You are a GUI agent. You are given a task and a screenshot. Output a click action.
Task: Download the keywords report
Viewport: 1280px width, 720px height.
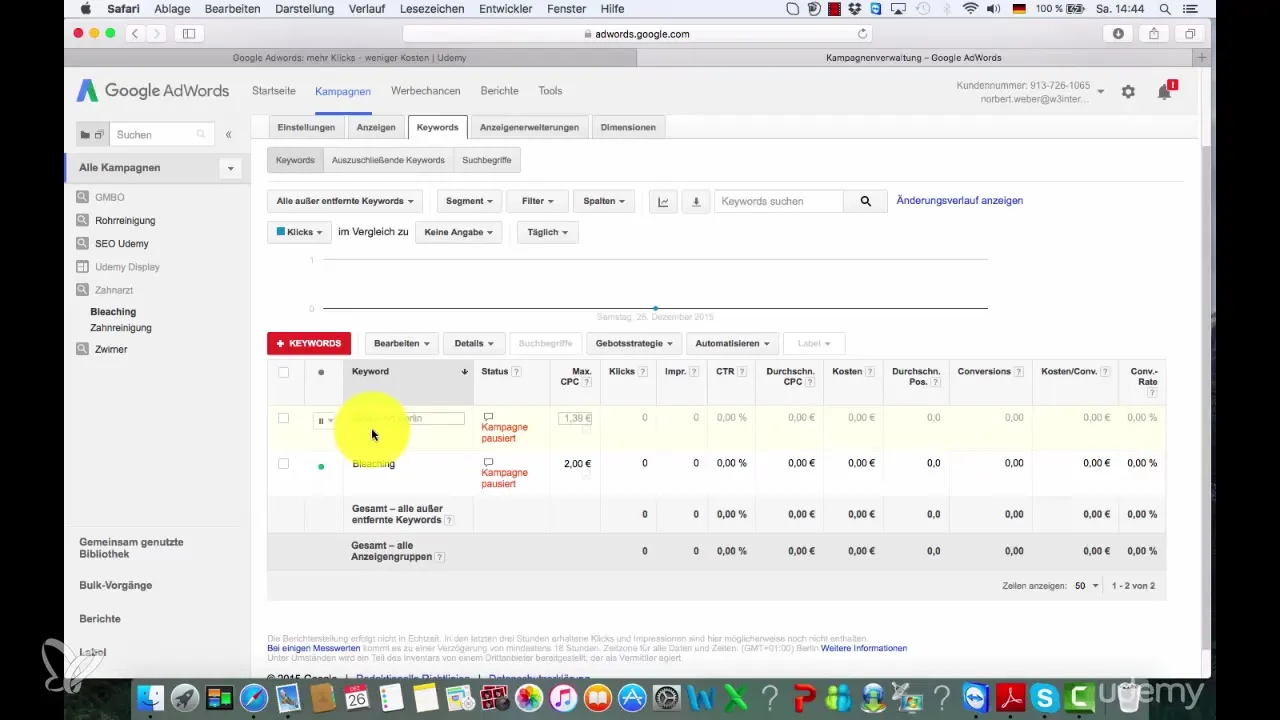point(696,201)
